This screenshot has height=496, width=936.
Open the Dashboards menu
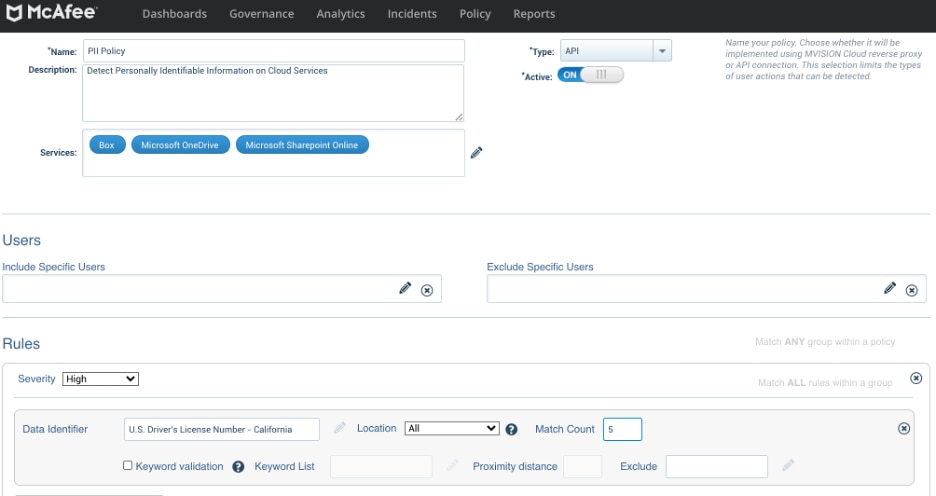pos(174,14)
